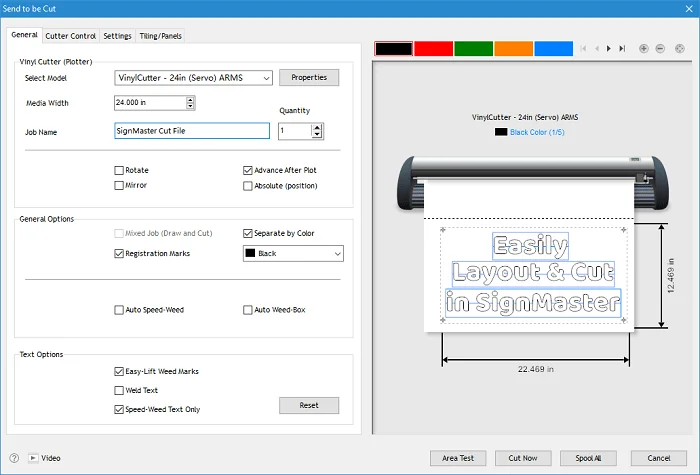Switch to the Cutter Control tab
Viewport: 700px width, 475px height.
click(71, 36)
